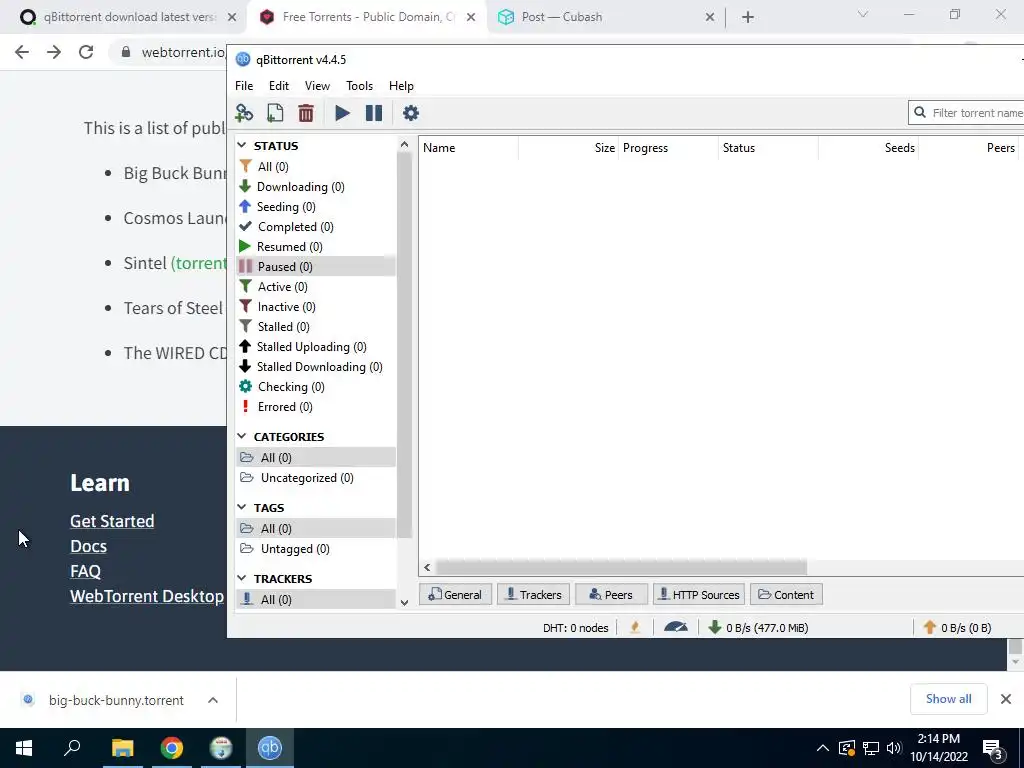
Task: Select Seeding (0) status filter
Action: click(316, 206)
